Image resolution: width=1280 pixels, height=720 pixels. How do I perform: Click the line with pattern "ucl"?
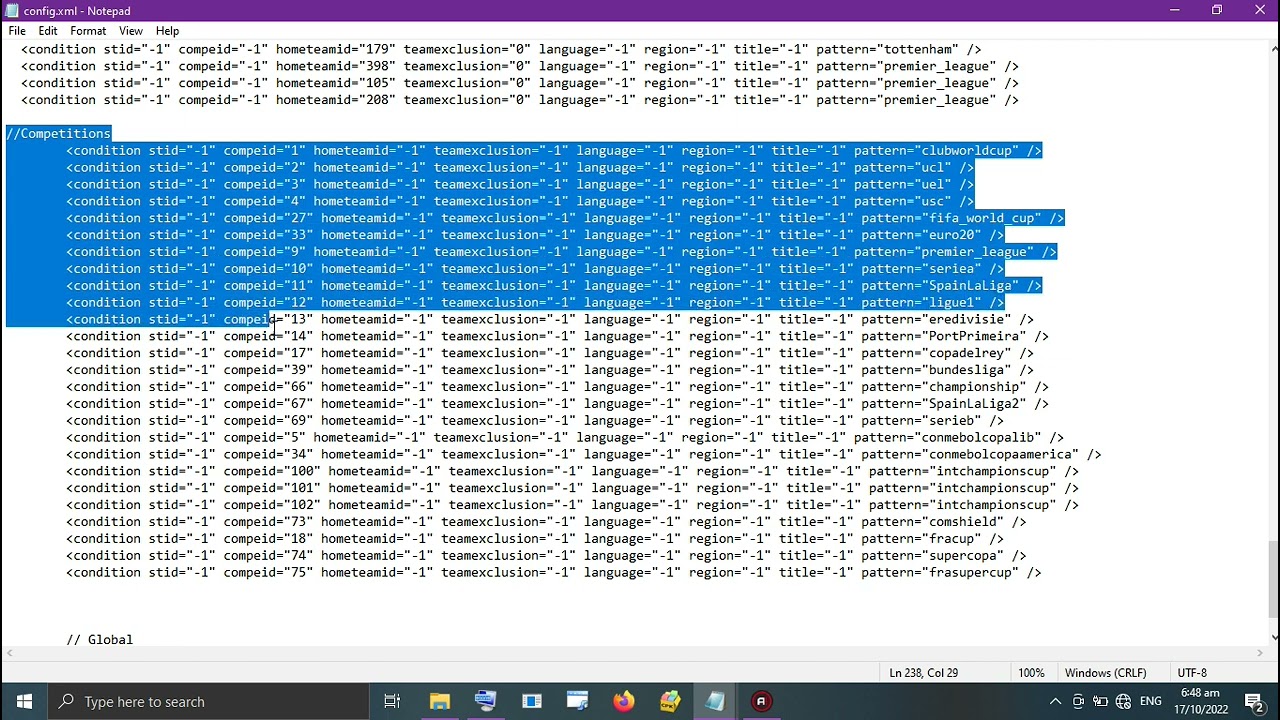(x=520, y=167)
